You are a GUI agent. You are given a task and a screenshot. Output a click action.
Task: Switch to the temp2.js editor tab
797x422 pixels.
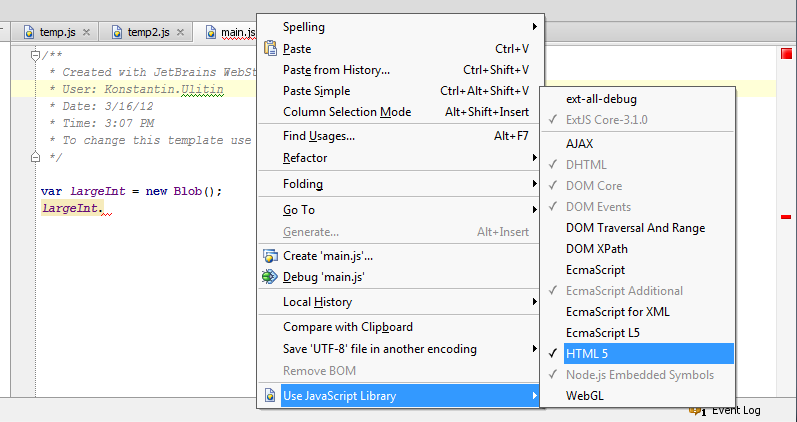[x=145, y=32]
